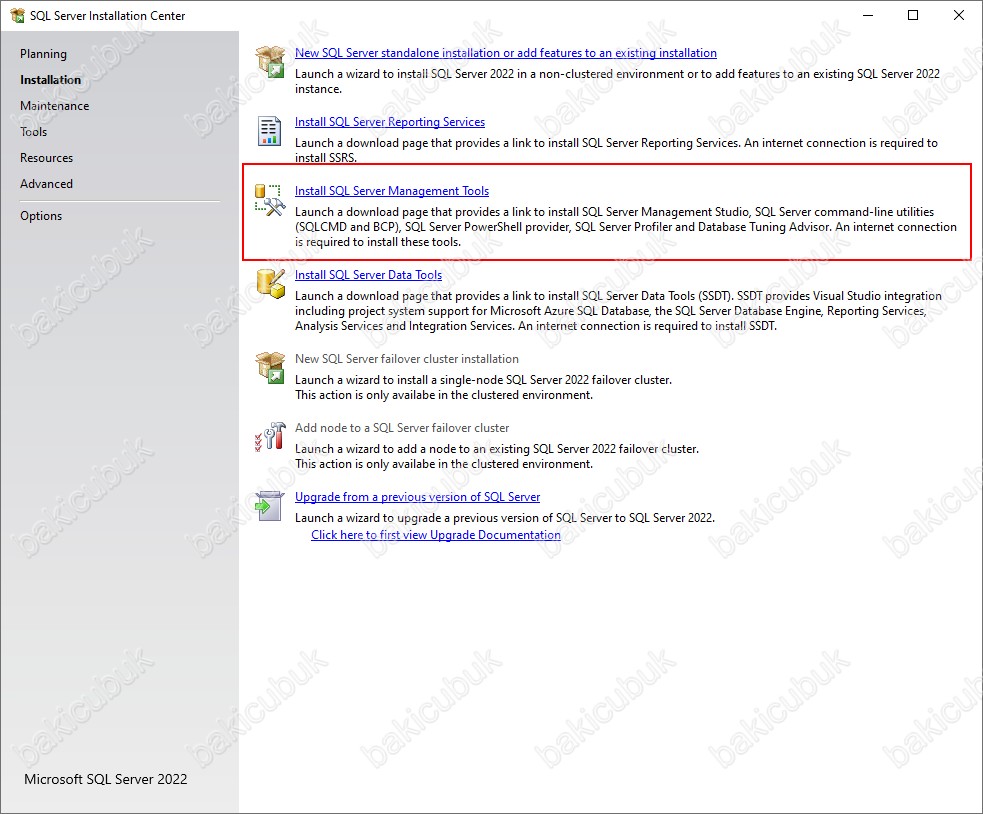Open the Tools section
The width and height of the screenshot is (983, 814).
(x=33, y=132)
